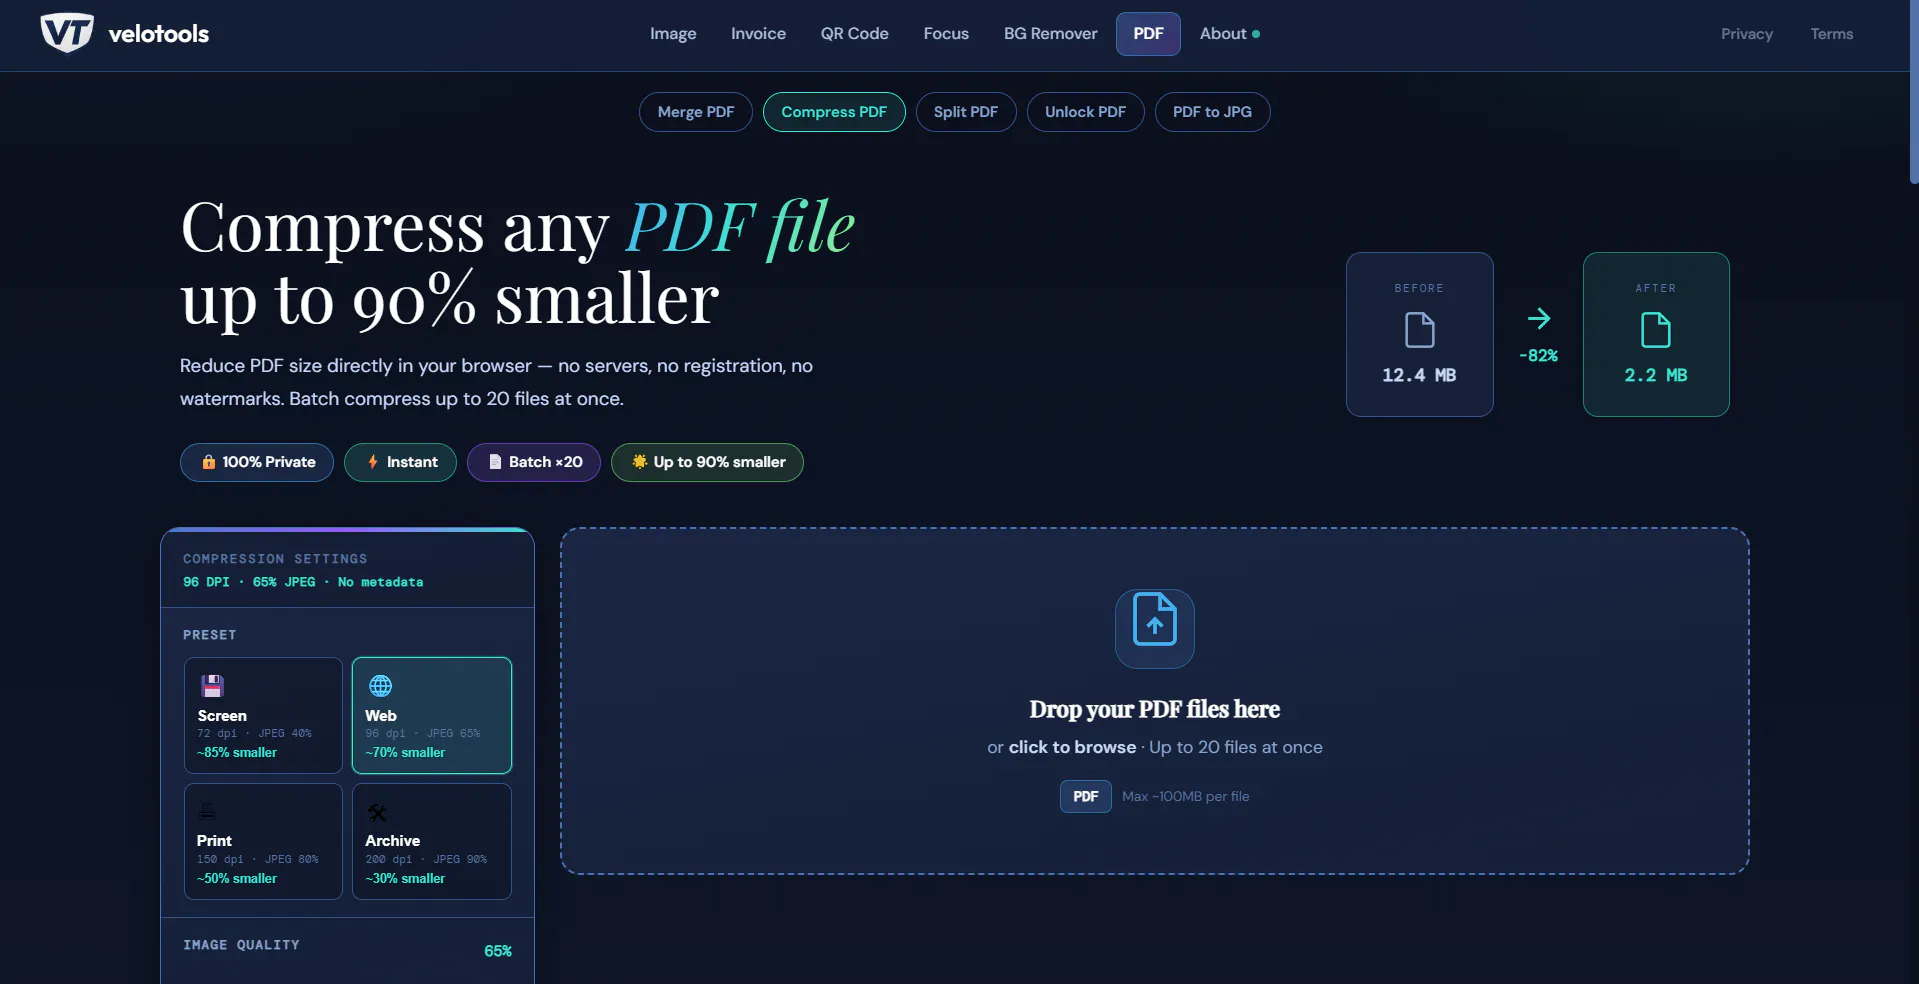The height and width of the screenshot is (984, 1919).
Task: Click the tools icon on Archive preset
Action: coord(377,812)
